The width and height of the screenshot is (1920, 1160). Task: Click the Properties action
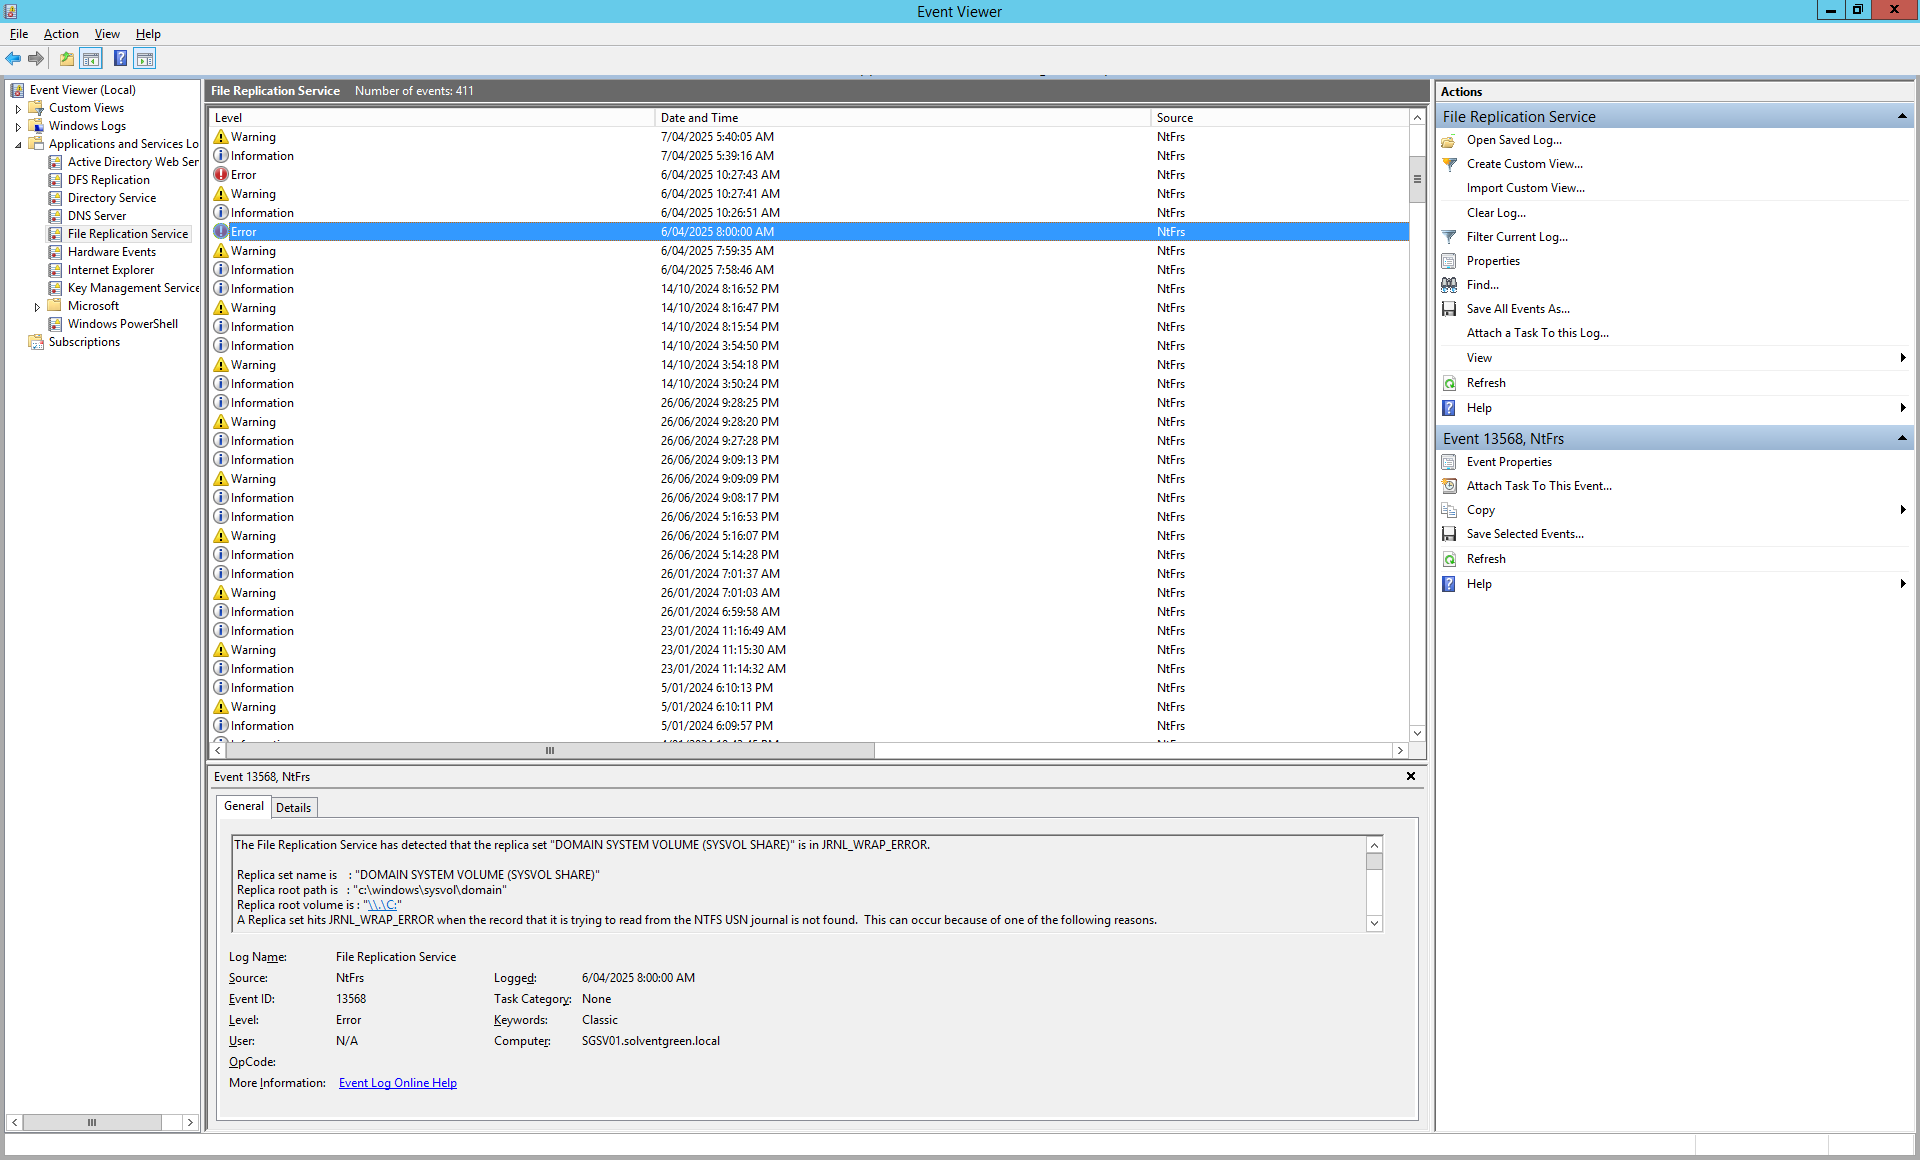[x=1493, y=261]
